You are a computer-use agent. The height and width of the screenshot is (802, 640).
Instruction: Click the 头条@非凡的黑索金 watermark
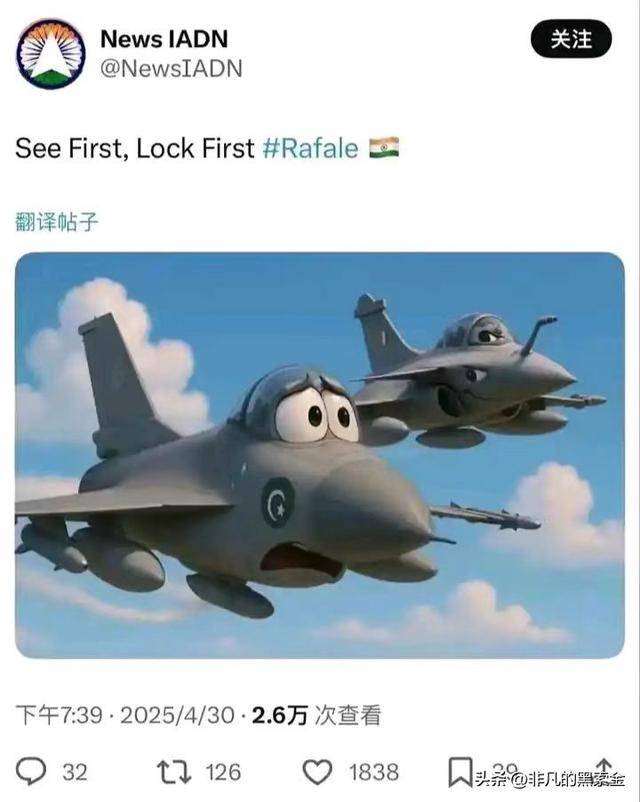point(550,779)
